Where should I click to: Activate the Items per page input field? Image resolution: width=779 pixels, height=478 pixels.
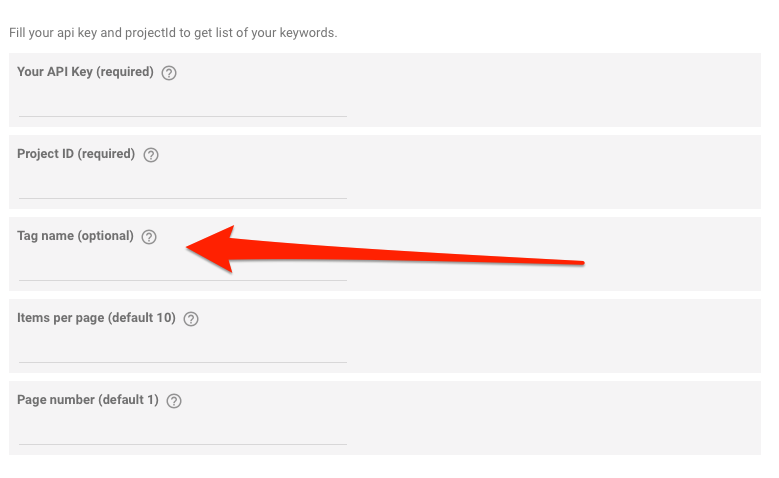[183, 351]
